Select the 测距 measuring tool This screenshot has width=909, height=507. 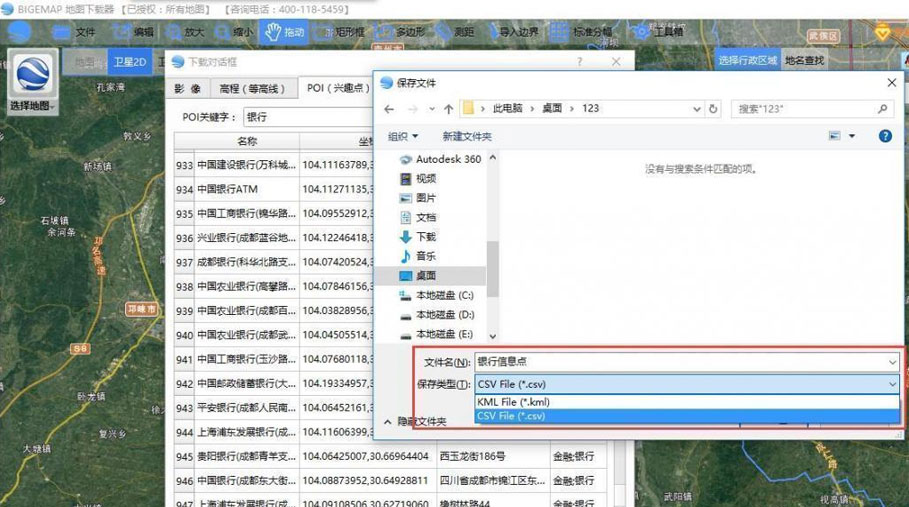[x=455, y=32]
